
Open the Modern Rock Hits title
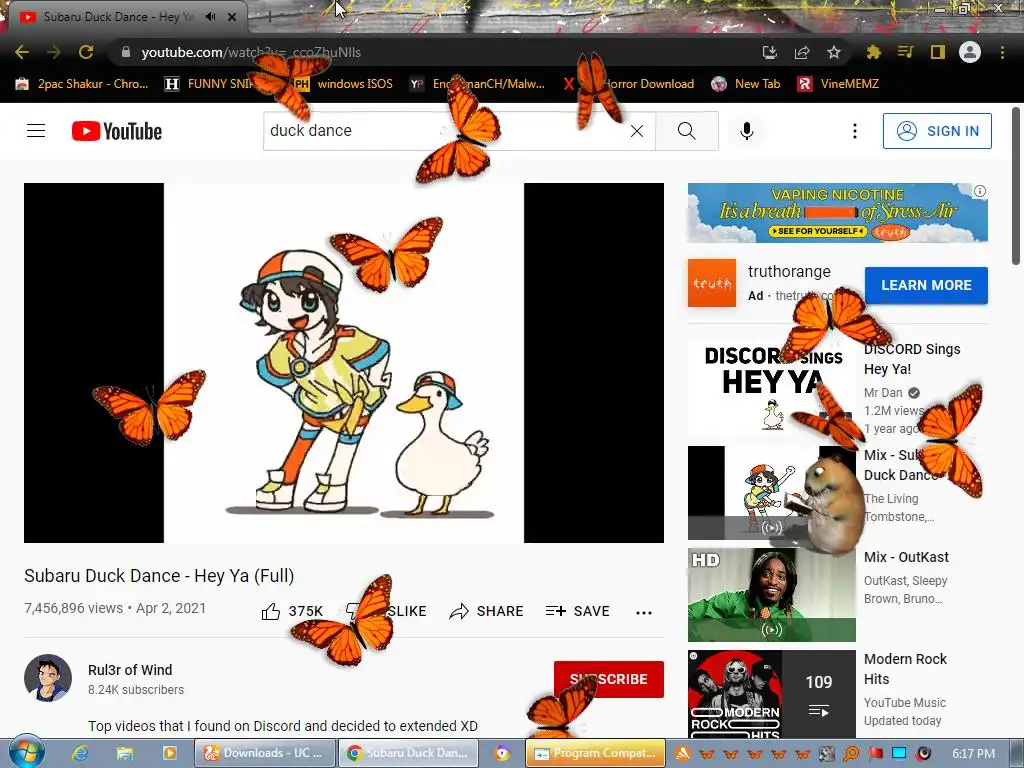905,669
